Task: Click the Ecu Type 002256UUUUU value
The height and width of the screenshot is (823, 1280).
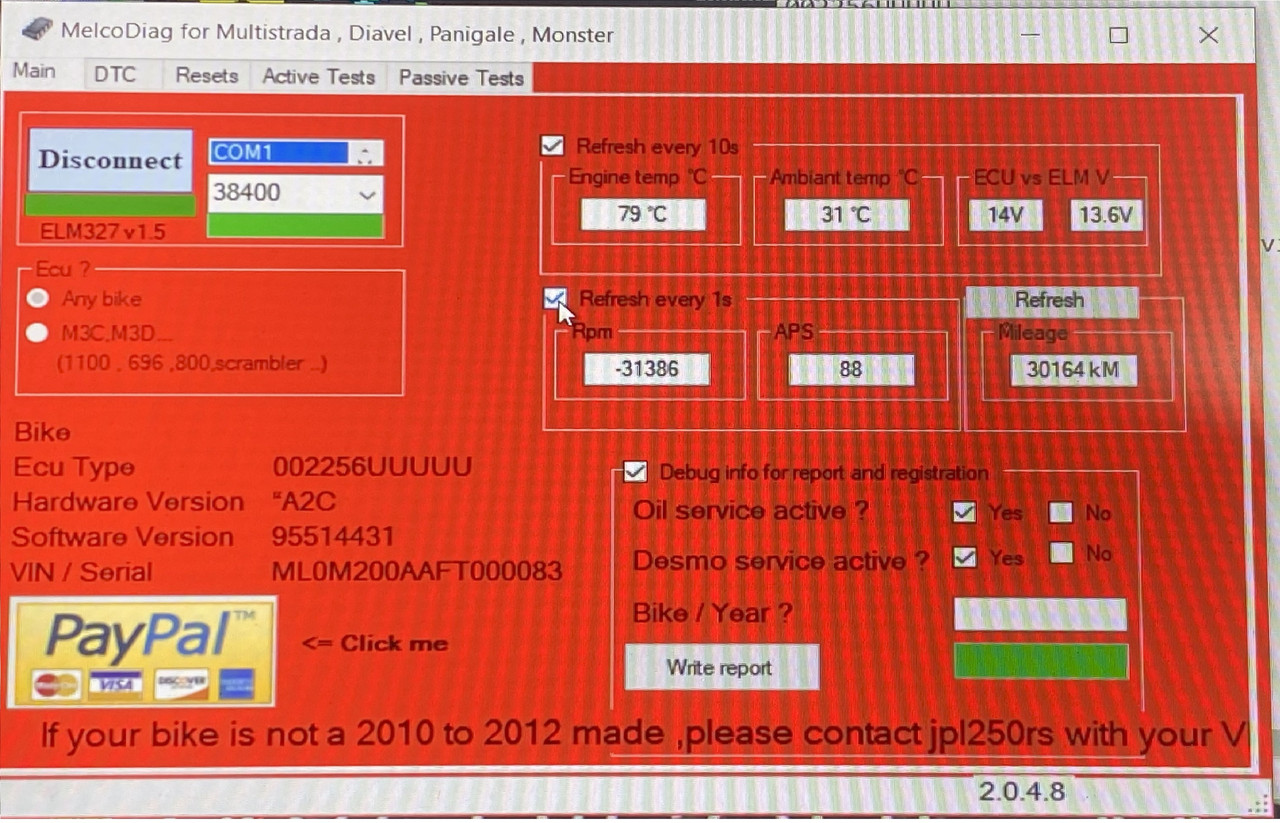Action: click(x=372, y=467)
